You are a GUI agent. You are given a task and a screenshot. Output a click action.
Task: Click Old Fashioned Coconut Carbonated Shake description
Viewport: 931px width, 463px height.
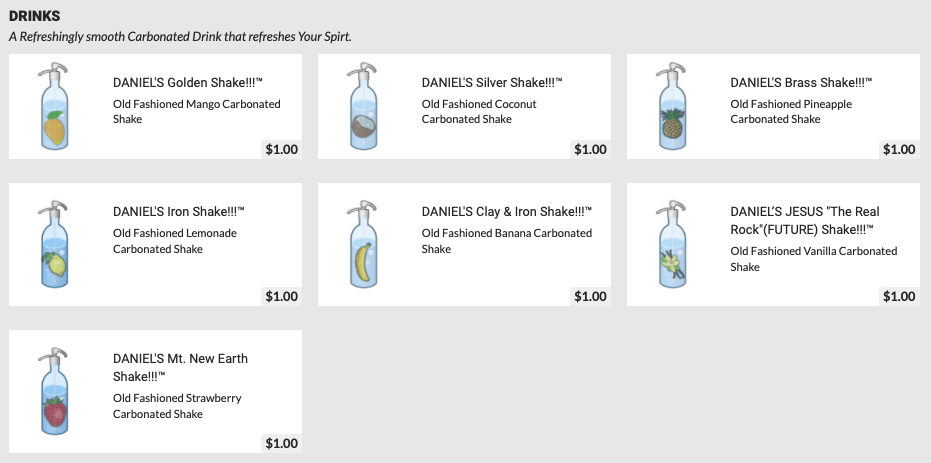point(479,111)
